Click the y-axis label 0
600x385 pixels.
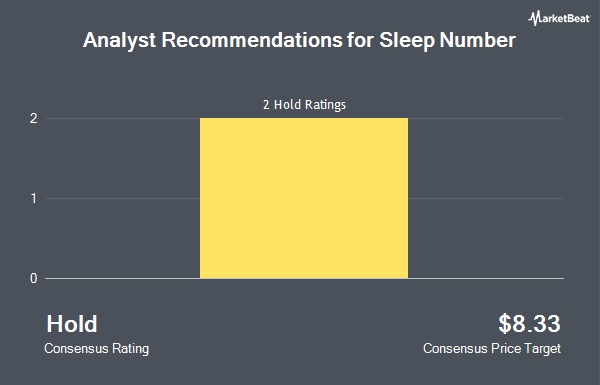[34, 279]
